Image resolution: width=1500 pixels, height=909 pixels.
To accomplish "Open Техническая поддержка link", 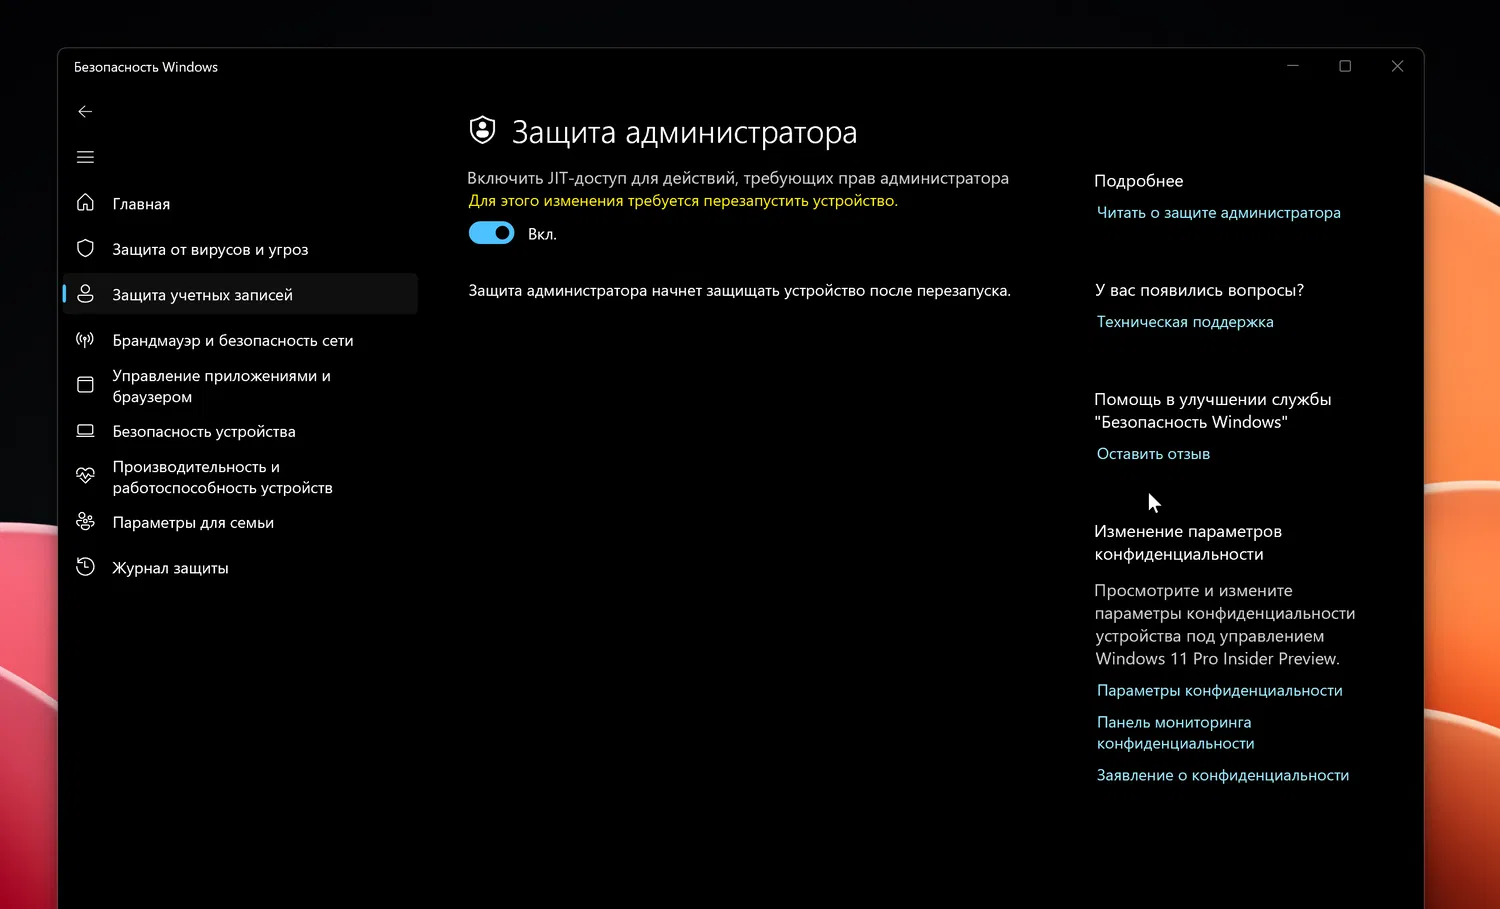I will pyautogui.click(x=1185, y=321).
